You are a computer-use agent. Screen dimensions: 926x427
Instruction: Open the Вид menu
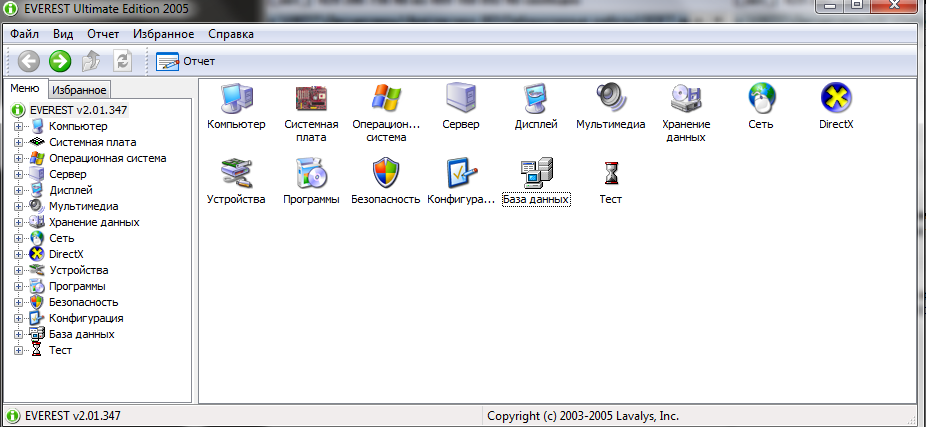[x=63, y=34]
